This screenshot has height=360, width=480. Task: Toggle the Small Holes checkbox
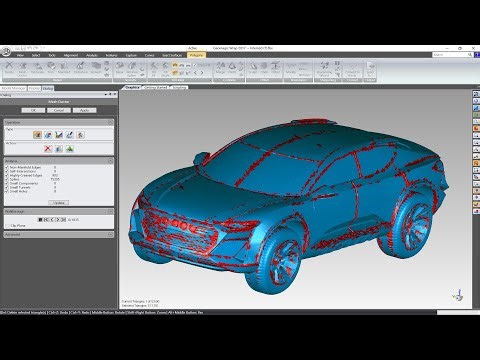coord(7,191)
